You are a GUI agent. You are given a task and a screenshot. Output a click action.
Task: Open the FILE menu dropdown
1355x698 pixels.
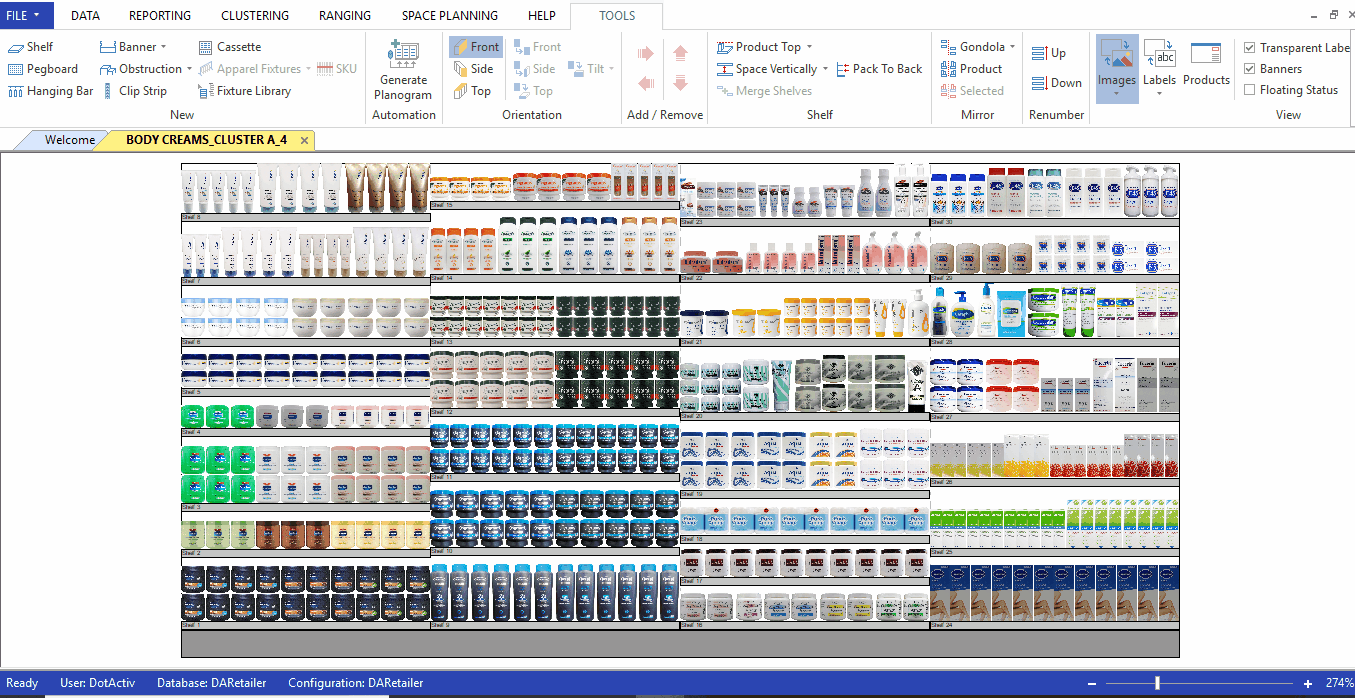click(25, 15)
